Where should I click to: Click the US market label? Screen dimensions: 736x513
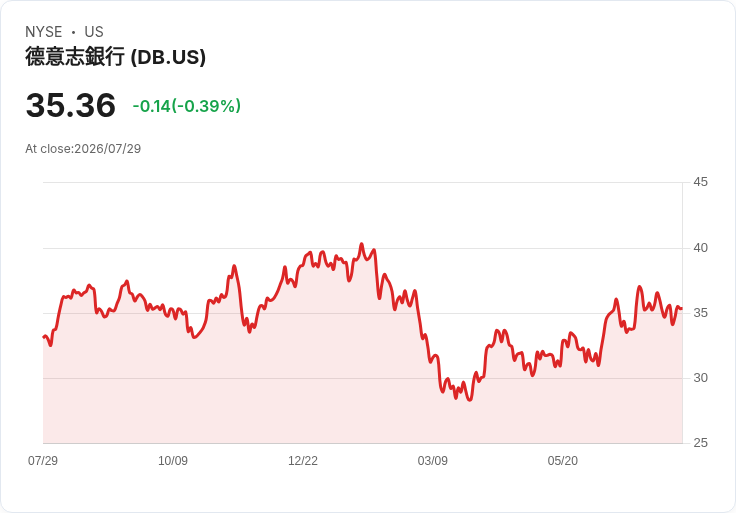pos(94,31)
